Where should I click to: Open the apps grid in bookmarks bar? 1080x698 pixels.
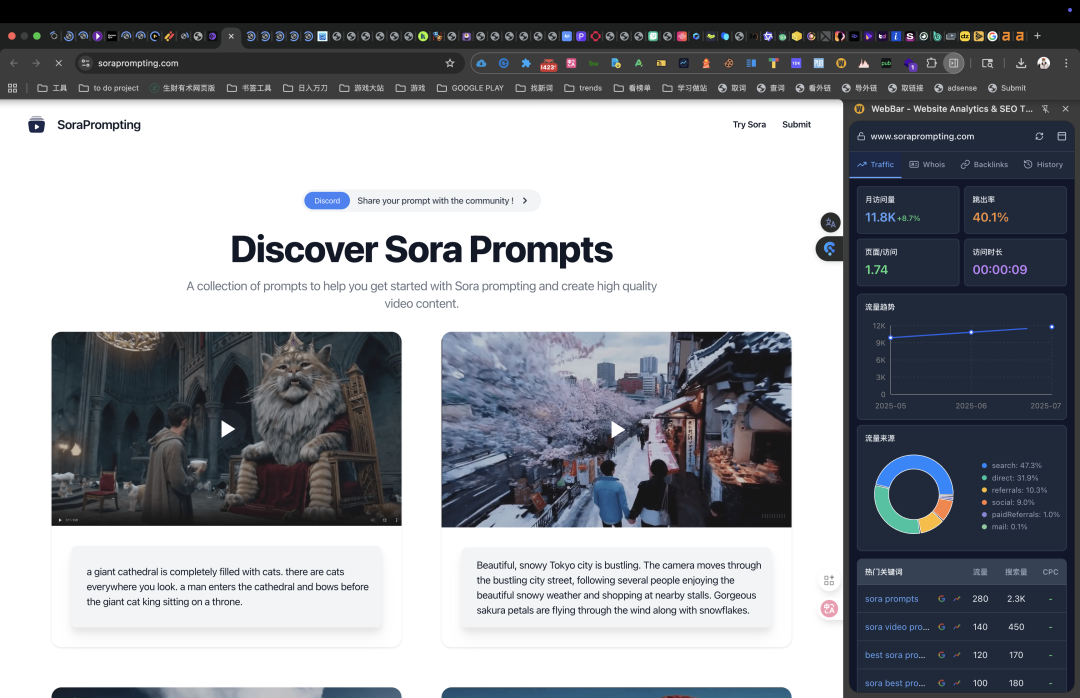point(12,88)
